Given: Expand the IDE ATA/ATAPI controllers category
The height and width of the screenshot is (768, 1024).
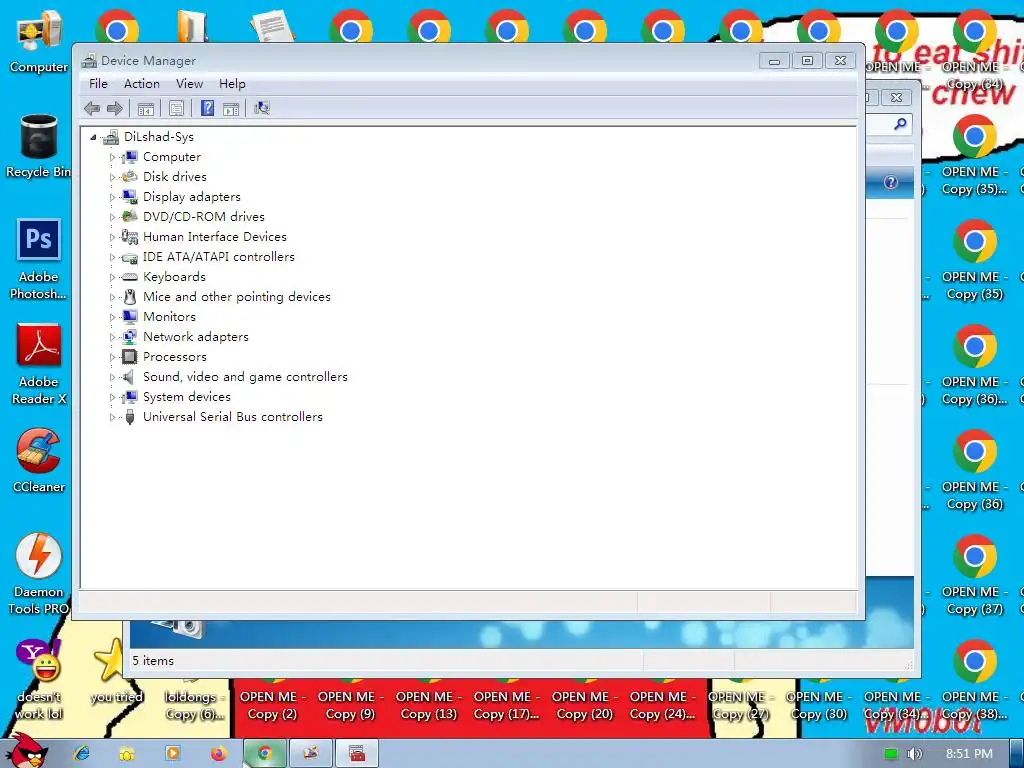Looking at the screenshot, I should (112, 257).
